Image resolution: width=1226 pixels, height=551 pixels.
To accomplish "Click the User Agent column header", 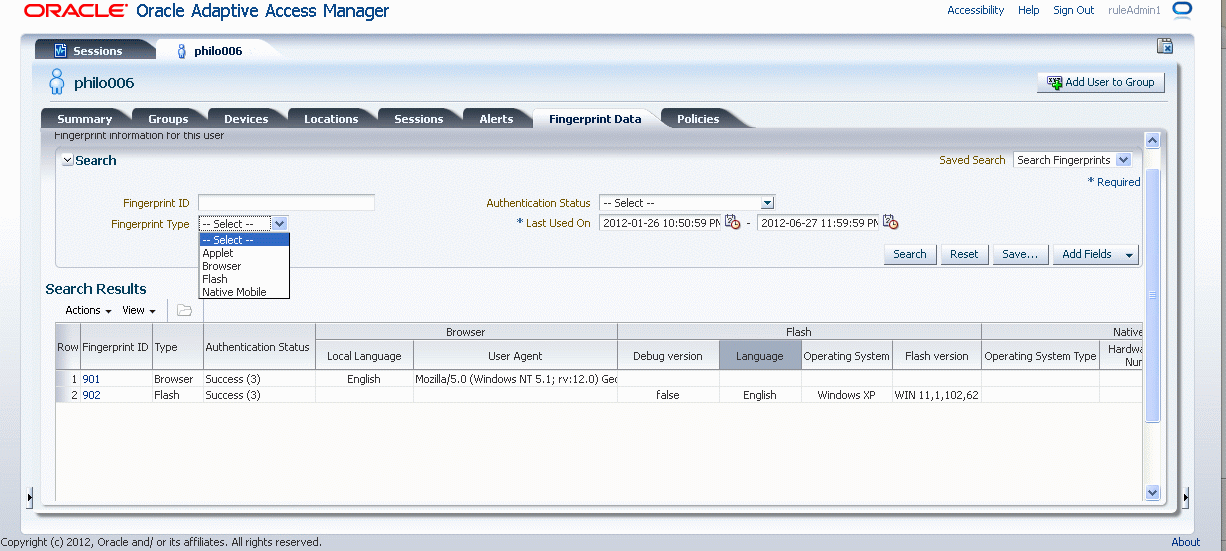I will pos(515,355).
